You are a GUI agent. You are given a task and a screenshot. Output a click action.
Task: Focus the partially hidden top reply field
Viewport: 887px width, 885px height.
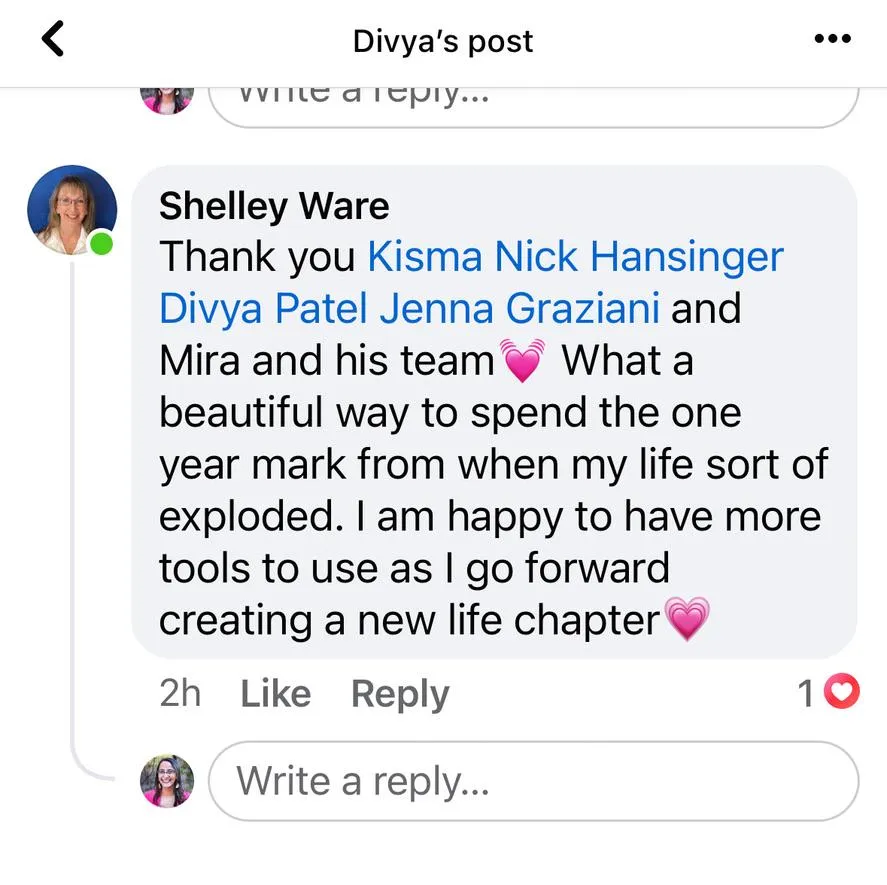pyautogui.click(x=534, y=108)
